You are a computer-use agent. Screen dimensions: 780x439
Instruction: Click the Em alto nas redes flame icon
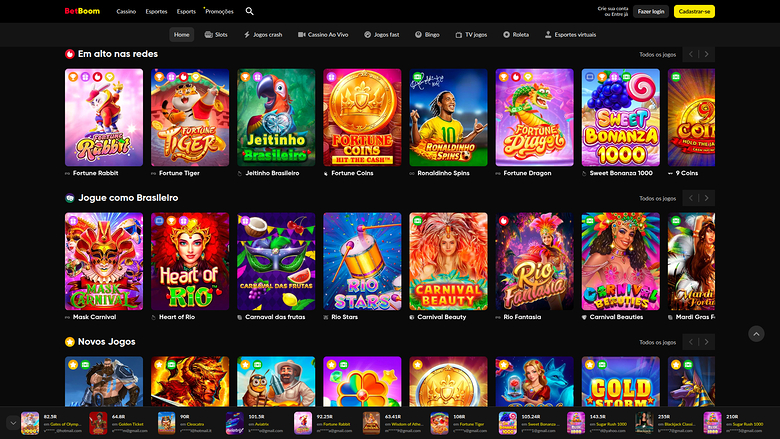[70, 54]
